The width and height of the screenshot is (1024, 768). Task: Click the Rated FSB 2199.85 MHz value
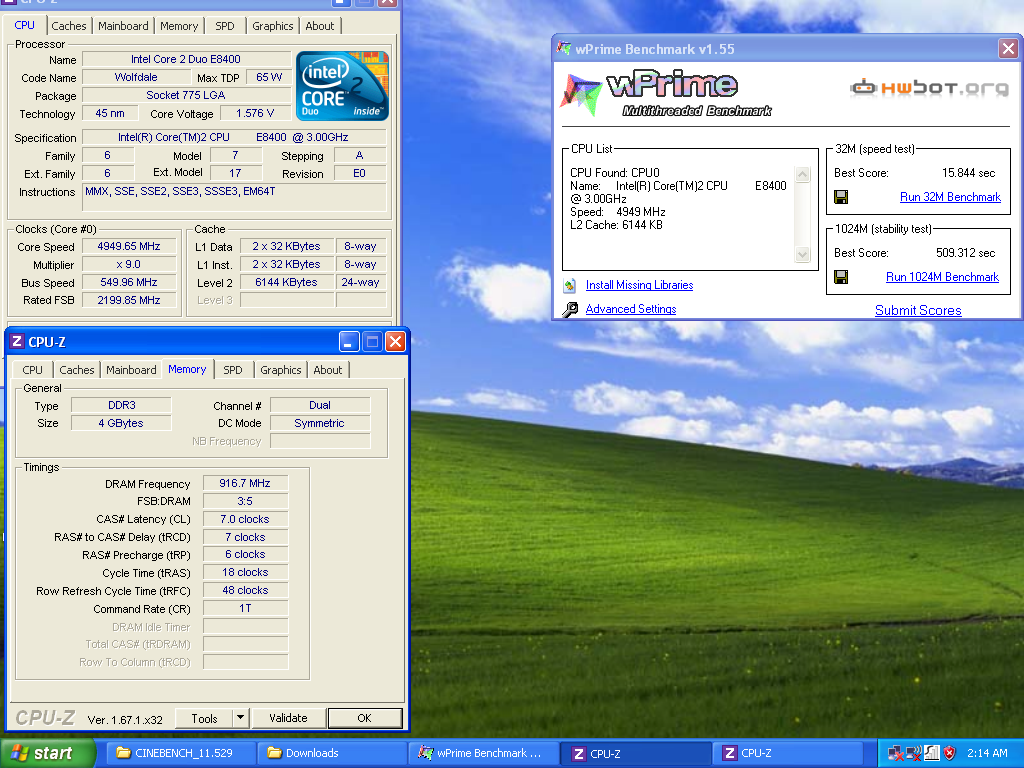click(129, 300)
